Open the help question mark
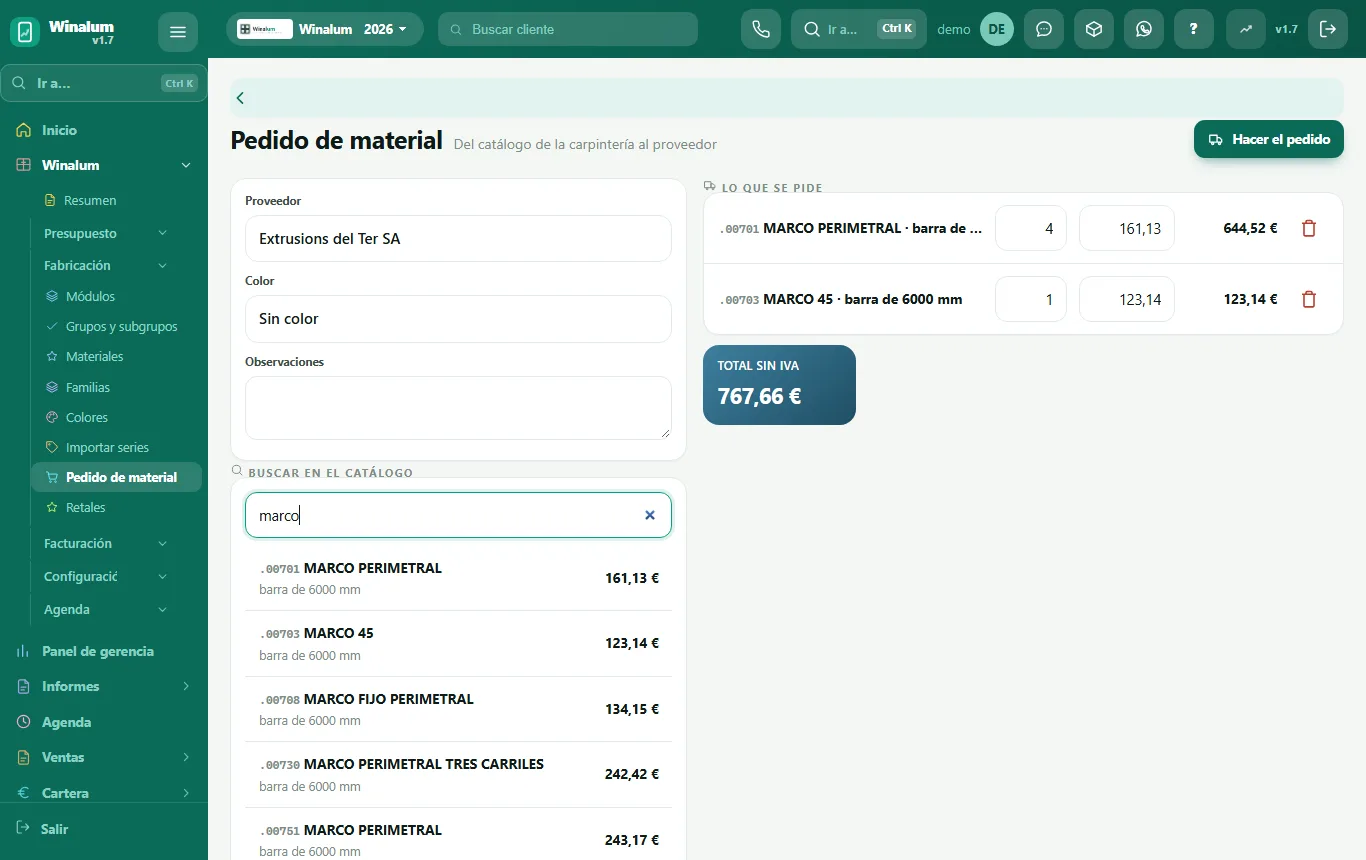The width and height of the screenshot is (1366, 860). click(1194, 29)
